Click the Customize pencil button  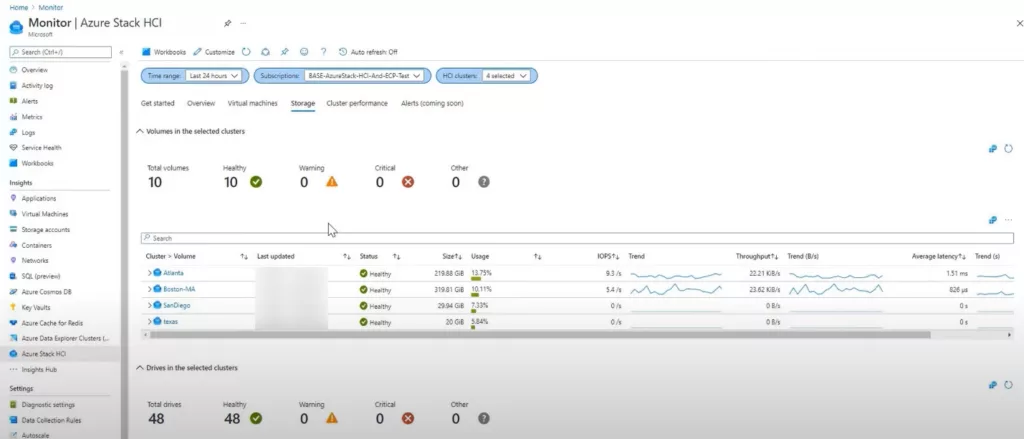pos(214,52)
